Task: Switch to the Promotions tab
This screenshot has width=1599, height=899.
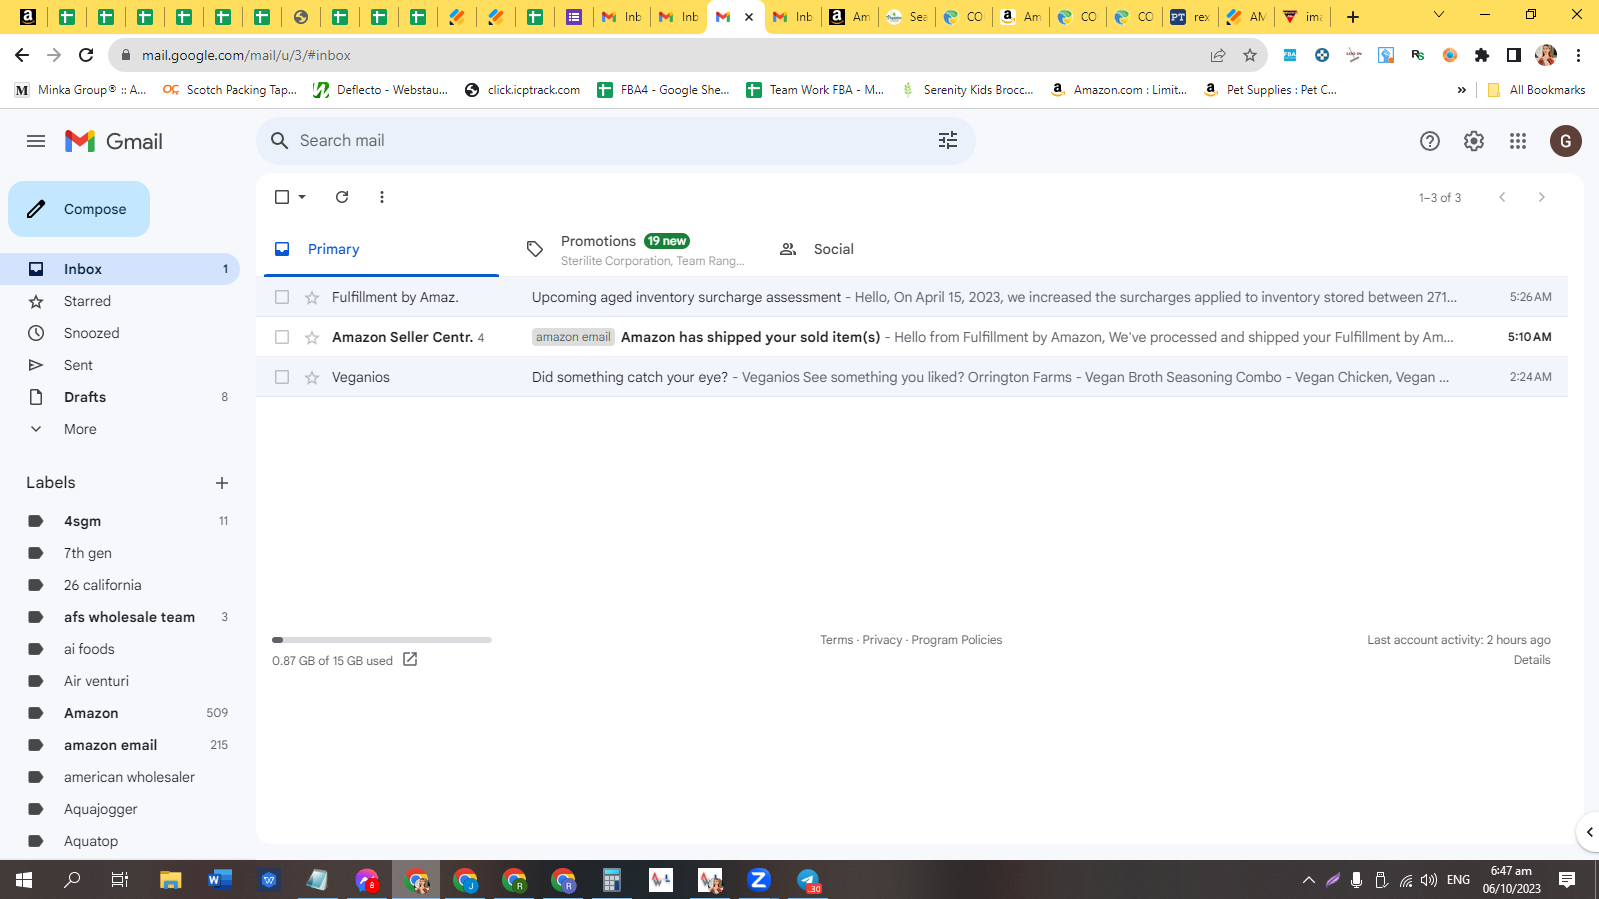Action: (x=634, y=249)
